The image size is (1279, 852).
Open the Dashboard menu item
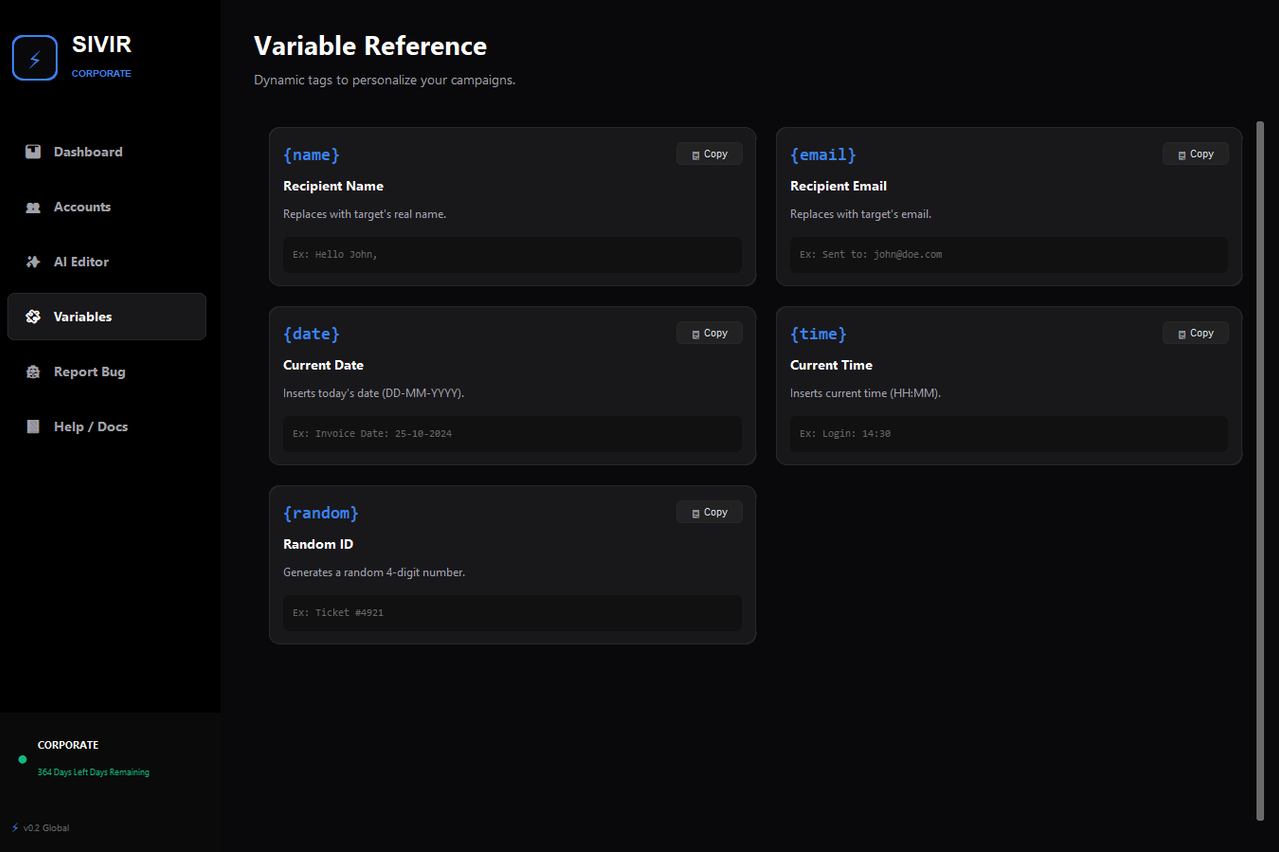click(107, 152)
